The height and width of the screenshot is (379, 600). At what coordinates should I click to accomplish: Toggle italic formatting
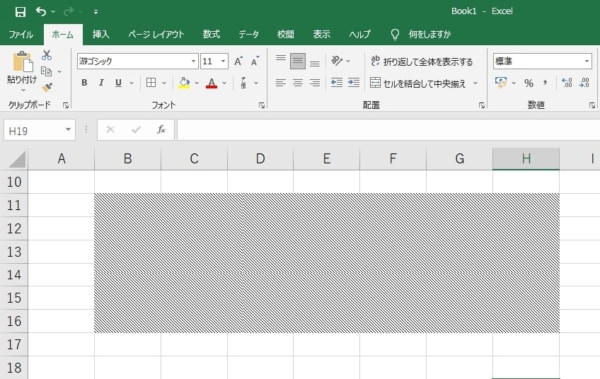(101, 83)
